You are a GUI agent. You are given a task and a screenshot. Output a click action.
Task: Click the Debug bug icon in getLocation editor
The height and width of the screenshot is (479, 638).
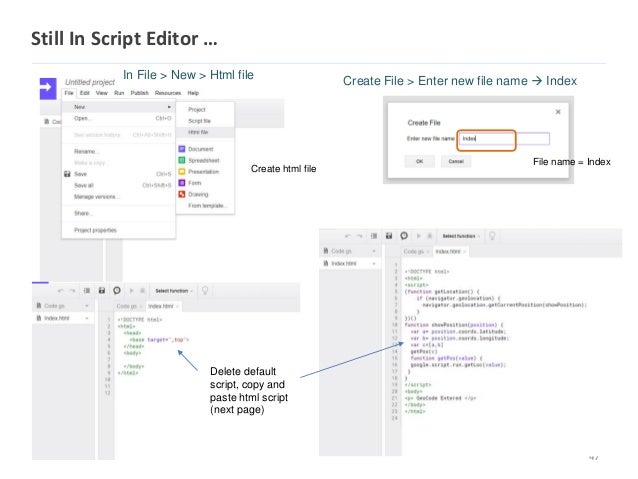(429, 236)
